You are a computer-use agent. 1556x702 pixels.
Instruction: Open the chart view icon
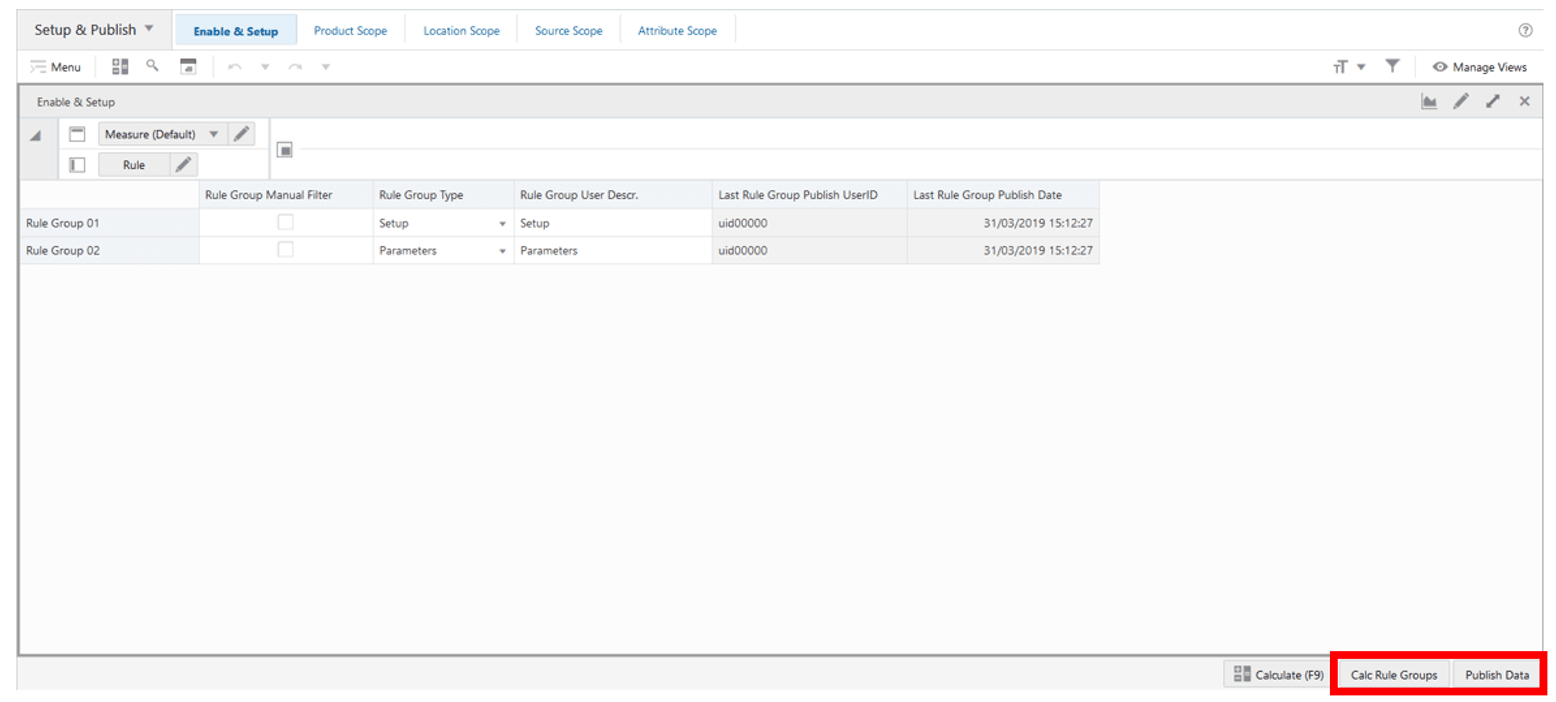(x=1428, y=101)
